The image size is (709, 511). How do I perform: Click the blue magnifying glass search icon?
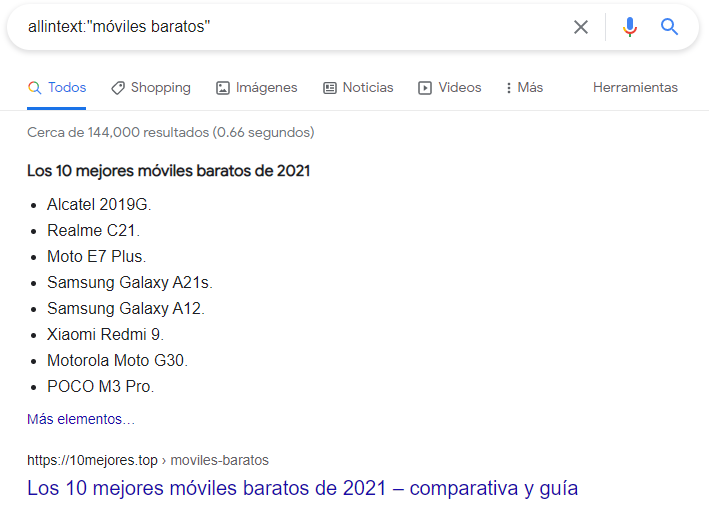[x=669, y=27]
